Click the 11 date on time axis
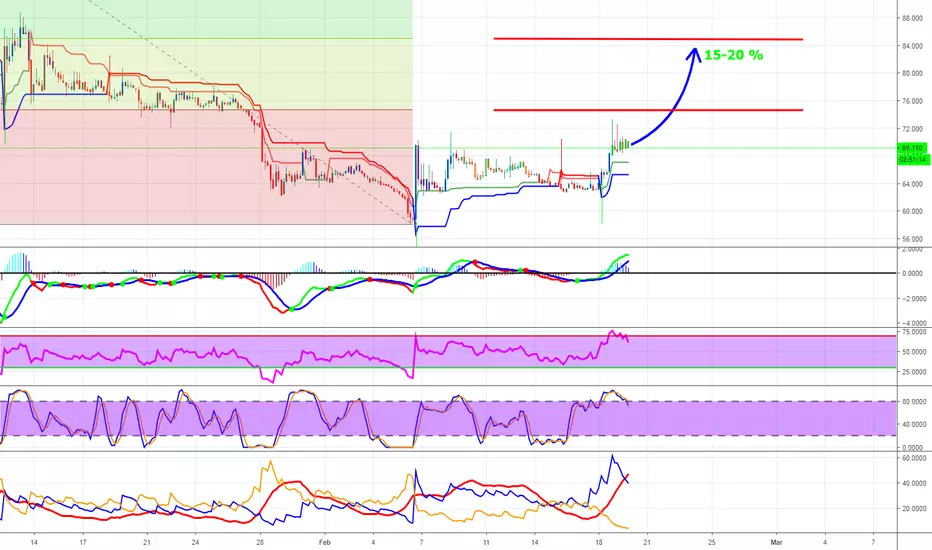This screenshot has width=932, height=550. click(486, 542)
